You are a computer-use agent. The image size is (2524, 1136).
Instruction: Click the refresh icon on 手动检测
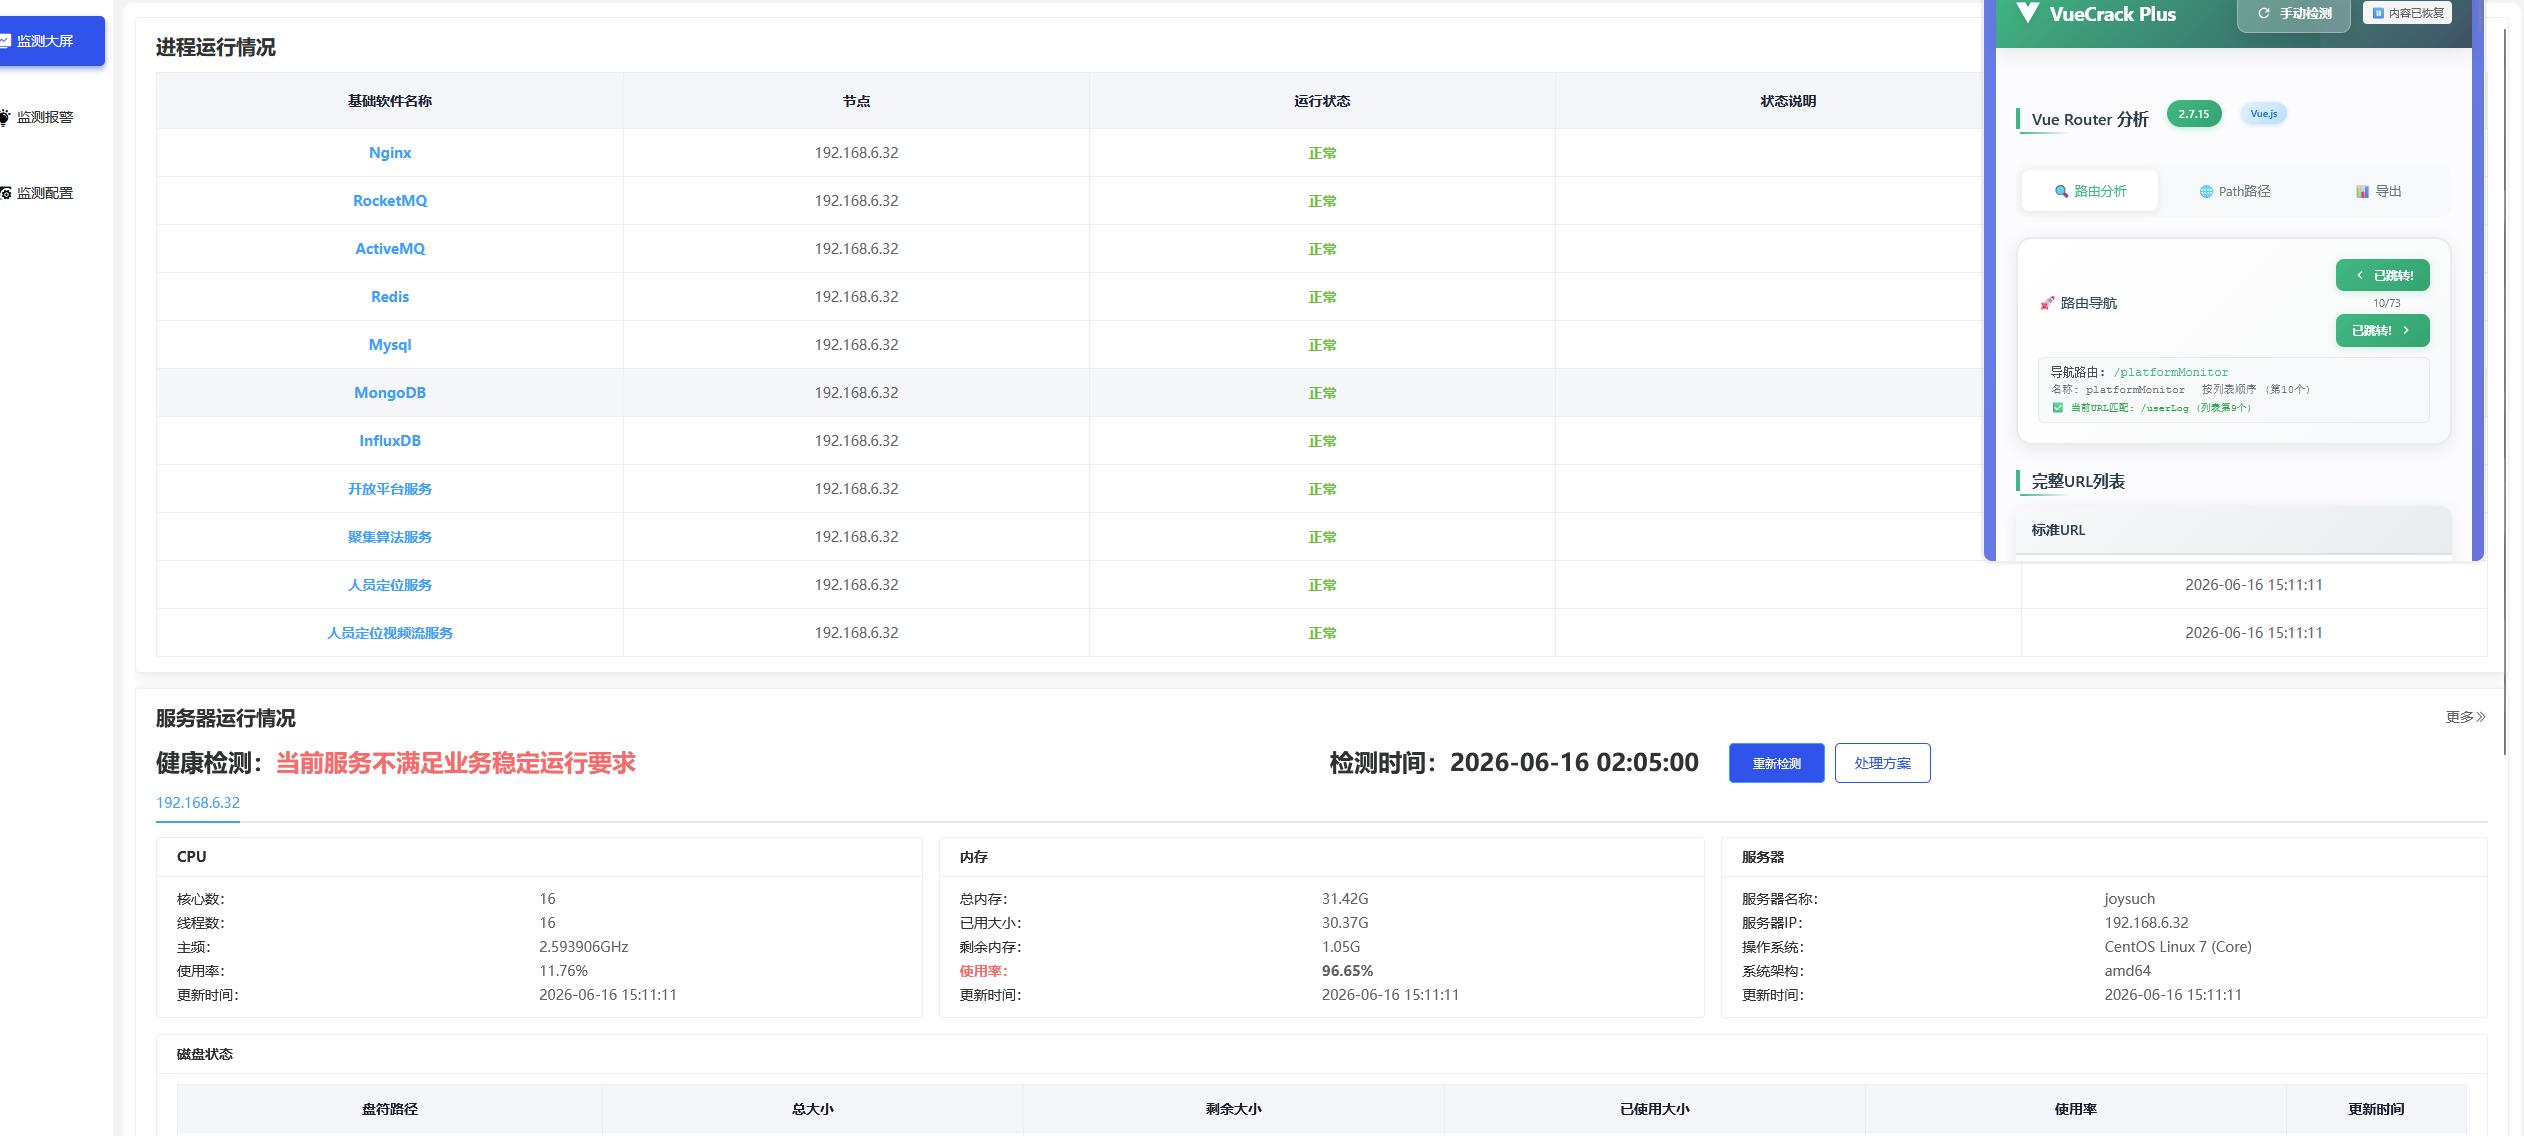(x=2263, y=14)
